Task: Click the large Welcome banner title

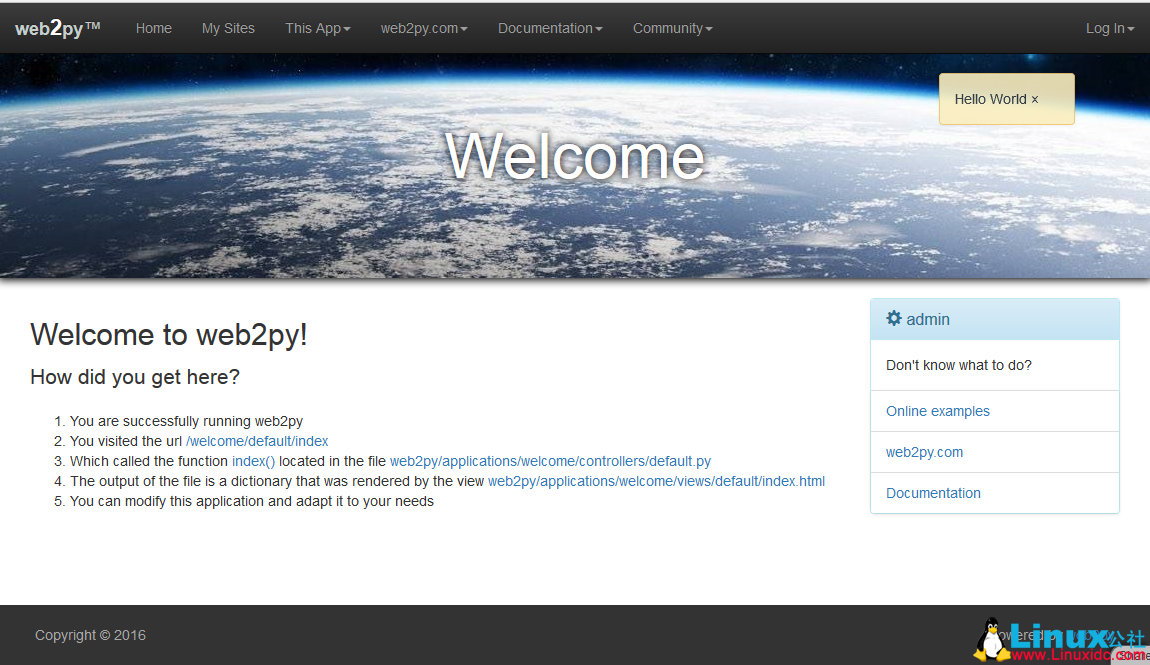Action: [x=574, y=156]
